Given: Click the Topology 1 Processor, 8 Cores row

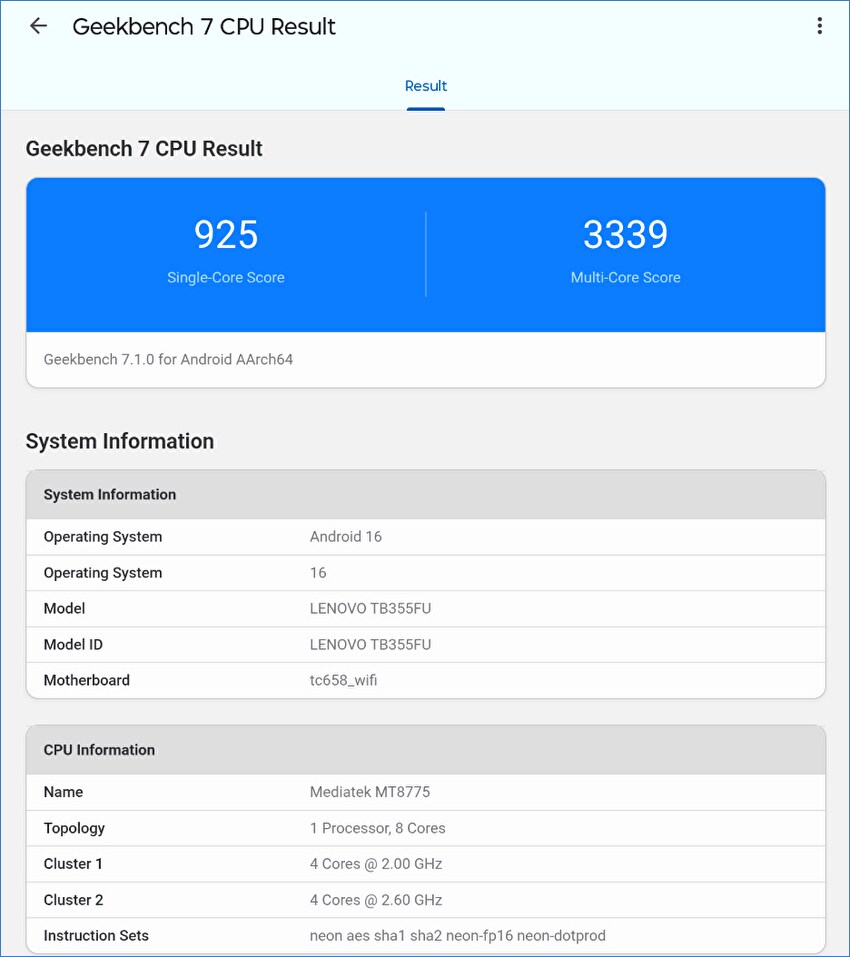Looking at the screenshot, I should (426, 828).
